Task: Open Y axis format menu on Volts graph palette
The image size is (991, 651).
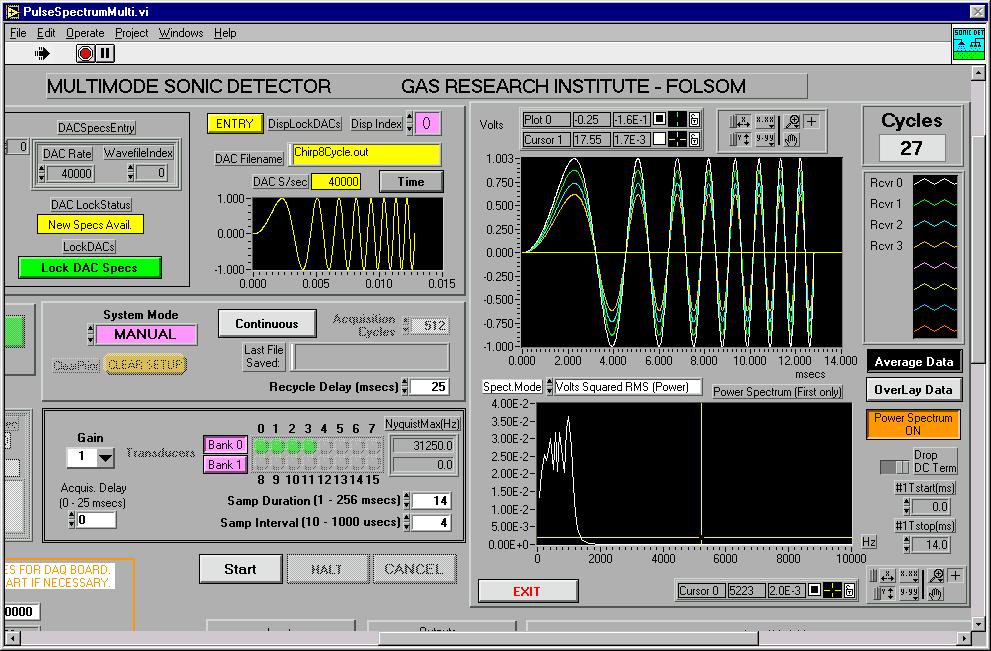Action: (765, 139)
